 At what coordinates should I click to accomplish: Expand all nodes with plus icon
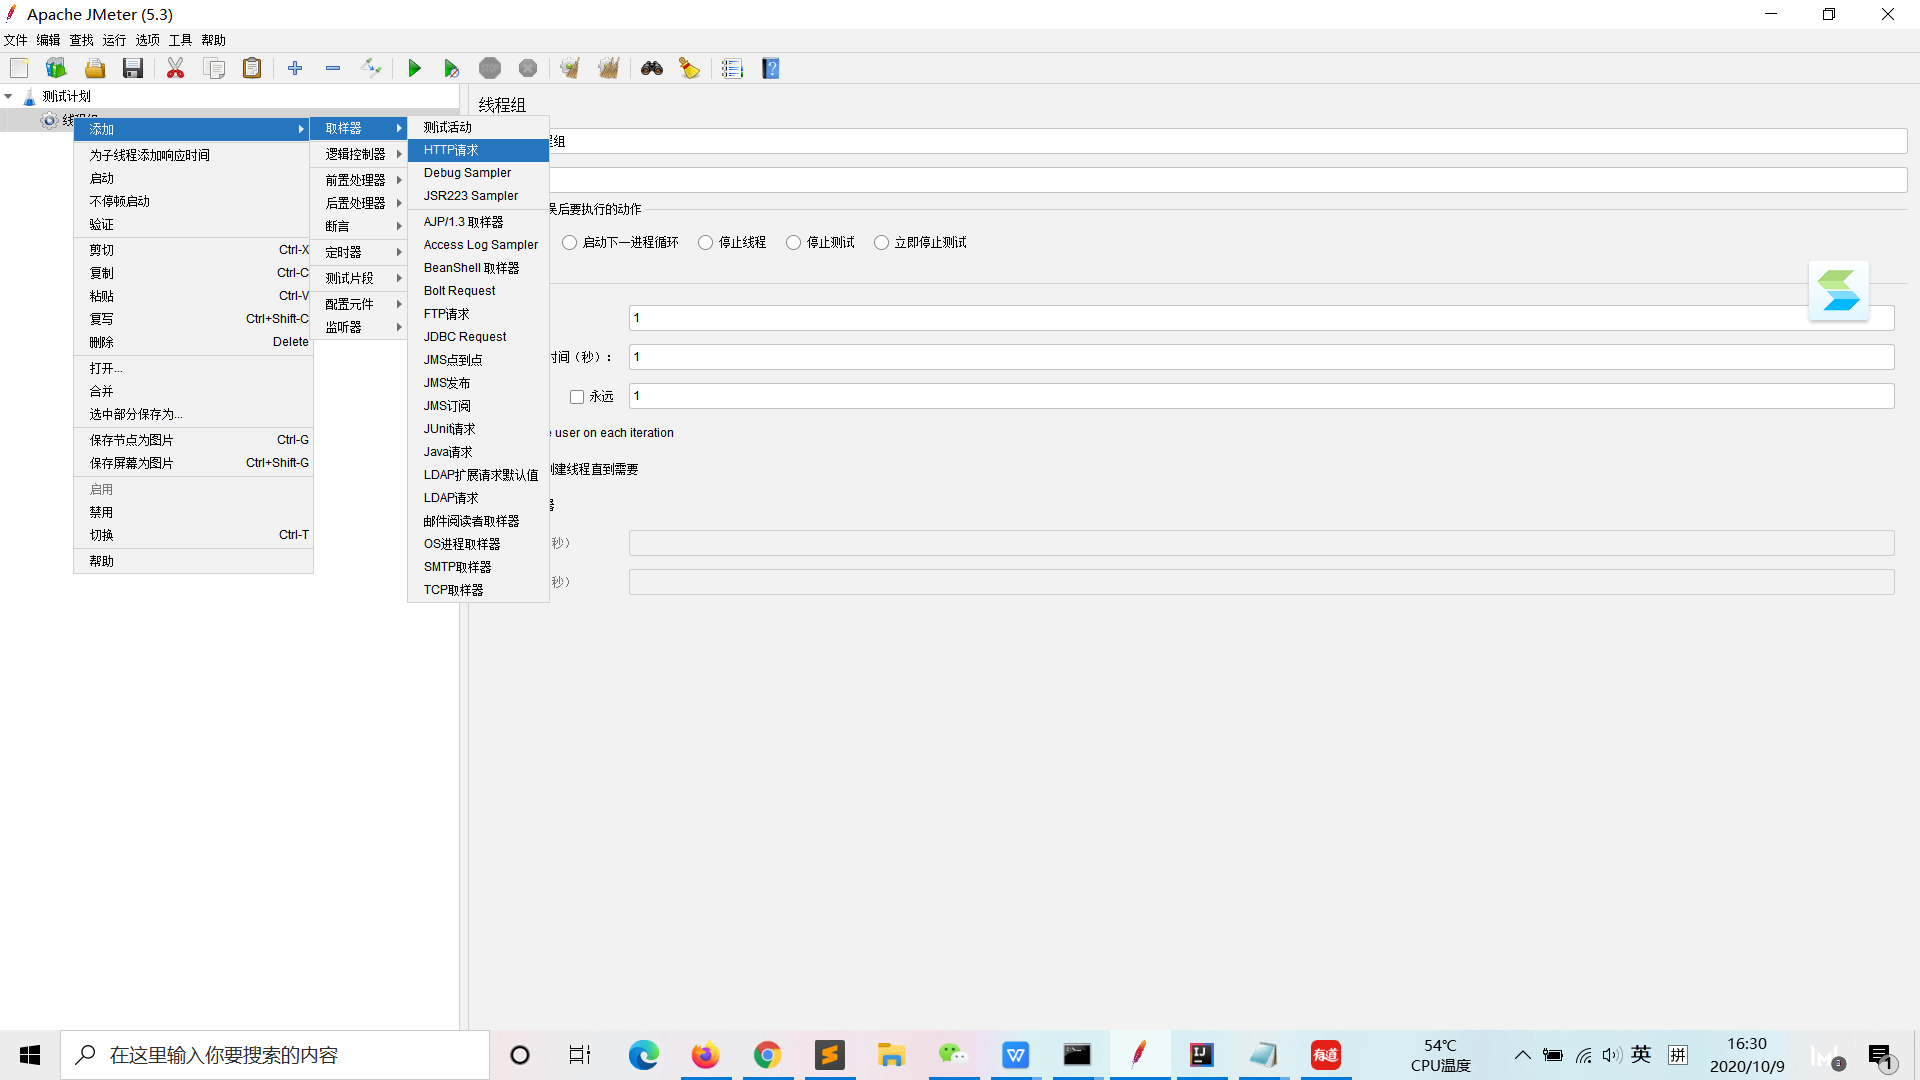pyautogui.click(x=295, y=68)
